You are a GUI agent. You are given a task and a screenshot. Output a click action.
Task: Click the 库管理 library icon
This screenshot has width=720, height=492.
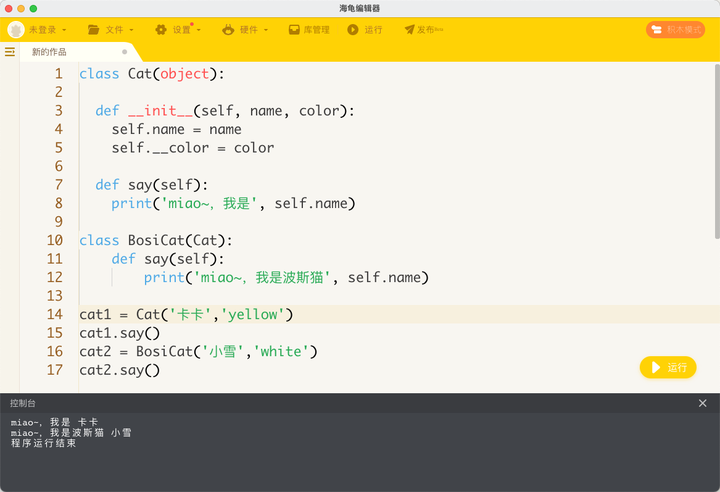click(x=294, y=30)
